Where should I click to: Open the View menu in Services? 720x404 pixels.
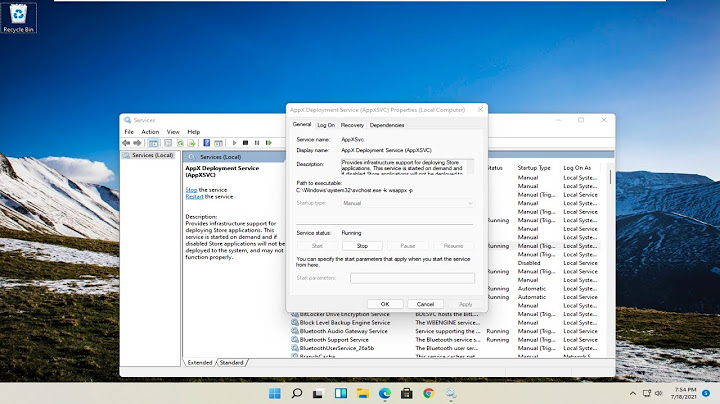coord(173,132)
